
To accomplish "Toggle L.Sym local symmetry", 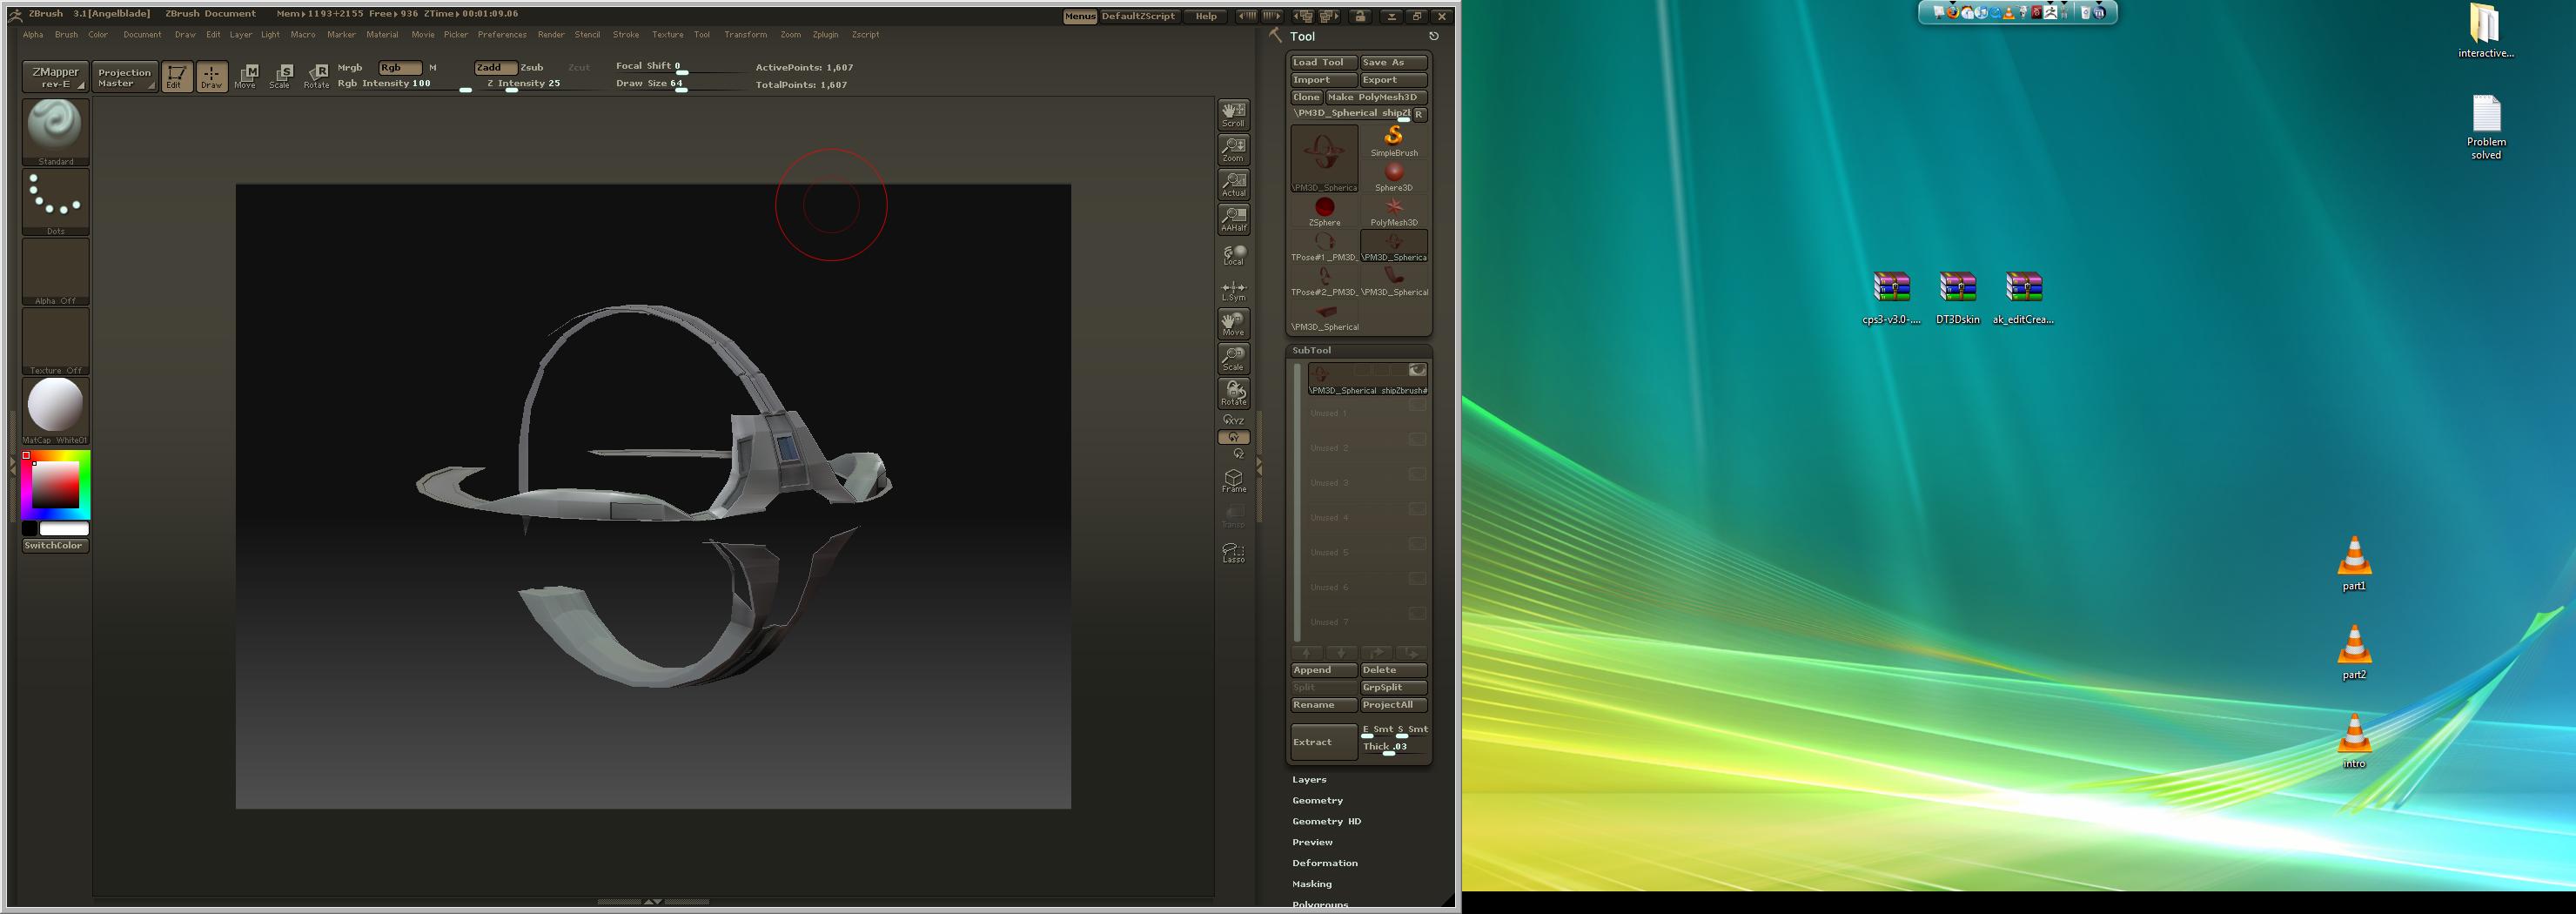I will (x=1234, y=291).
